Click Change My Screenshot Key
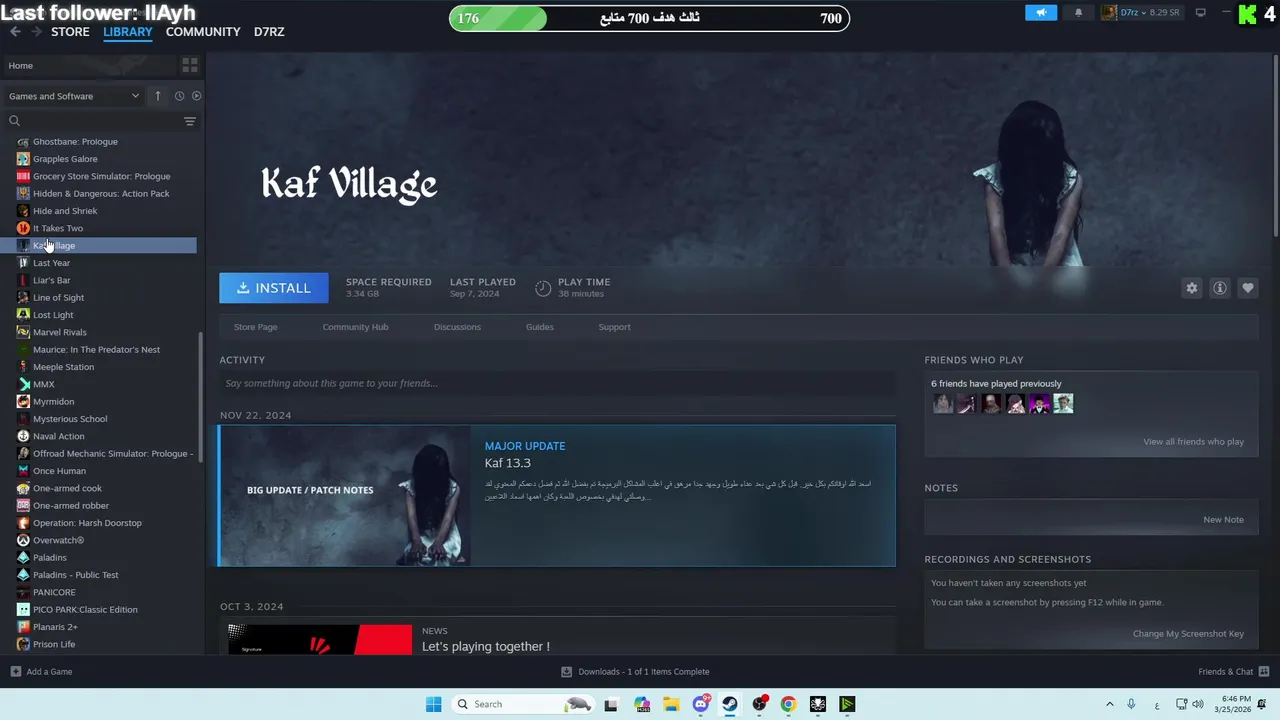The height and width of the screenshot is (720, 1280). [x=1188, y=634]
